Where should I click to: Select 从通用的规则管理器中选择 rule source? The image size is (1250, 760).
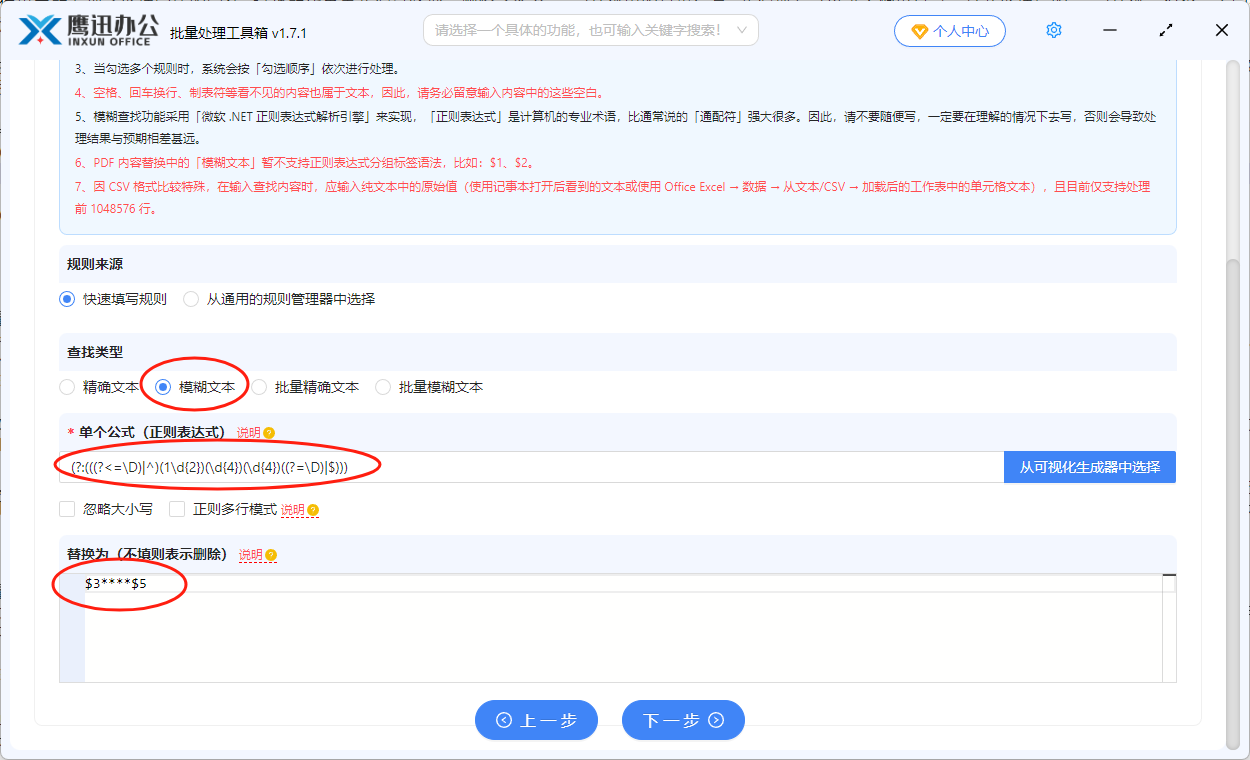(191, 298)
